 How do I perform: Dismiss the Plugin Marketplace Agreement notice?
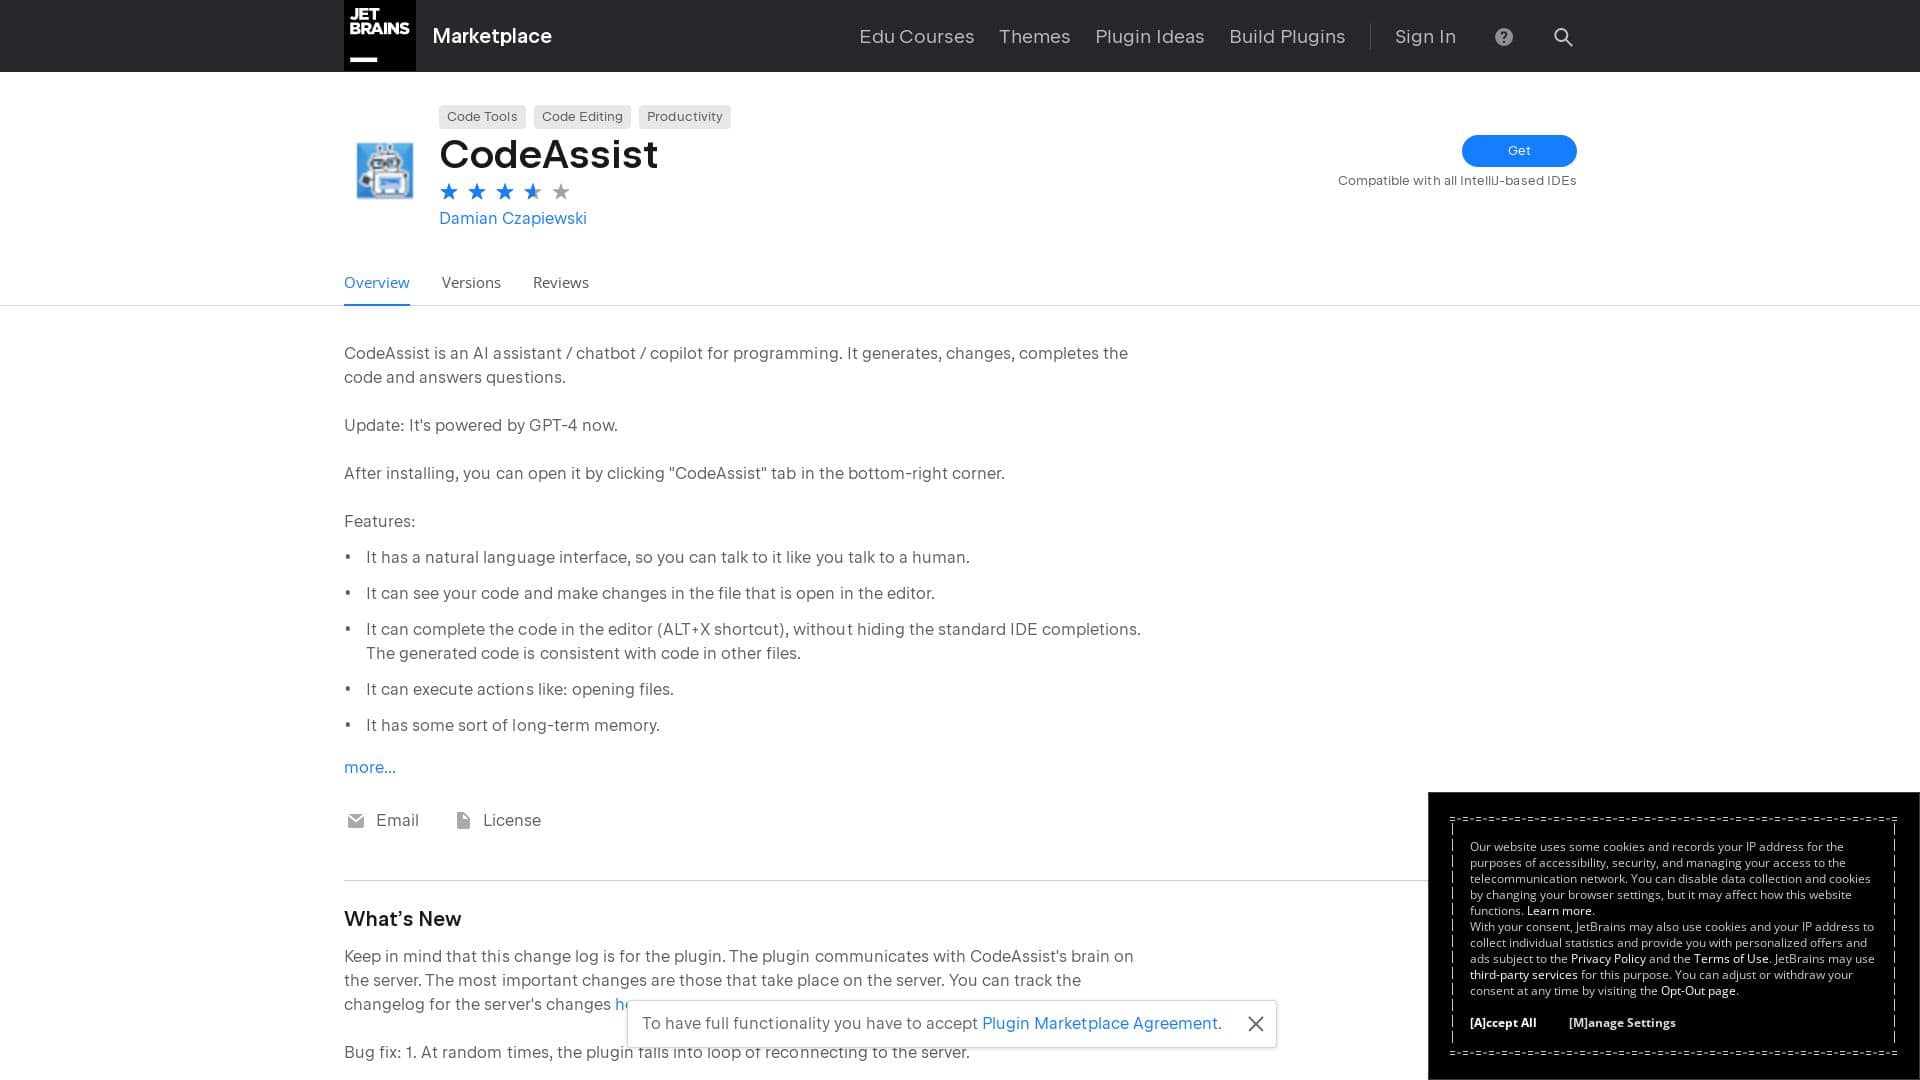(1257, 1024)
